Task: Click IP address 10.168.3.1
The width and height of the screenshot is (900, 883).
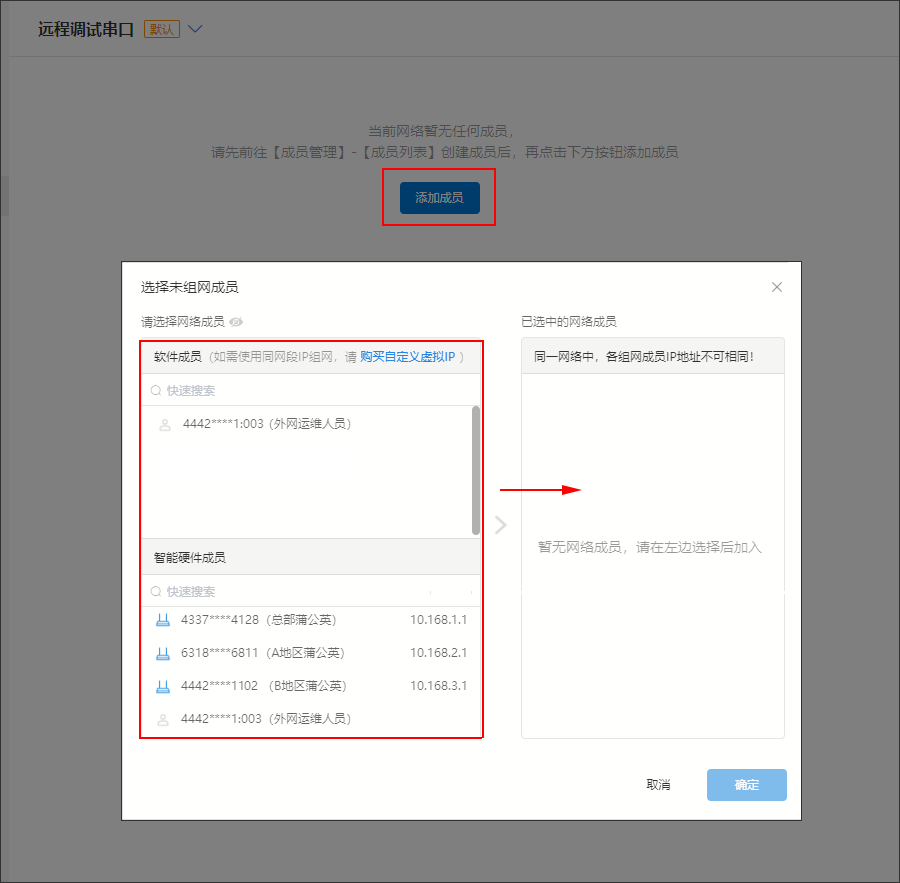Action: click(x=439, y=686)
